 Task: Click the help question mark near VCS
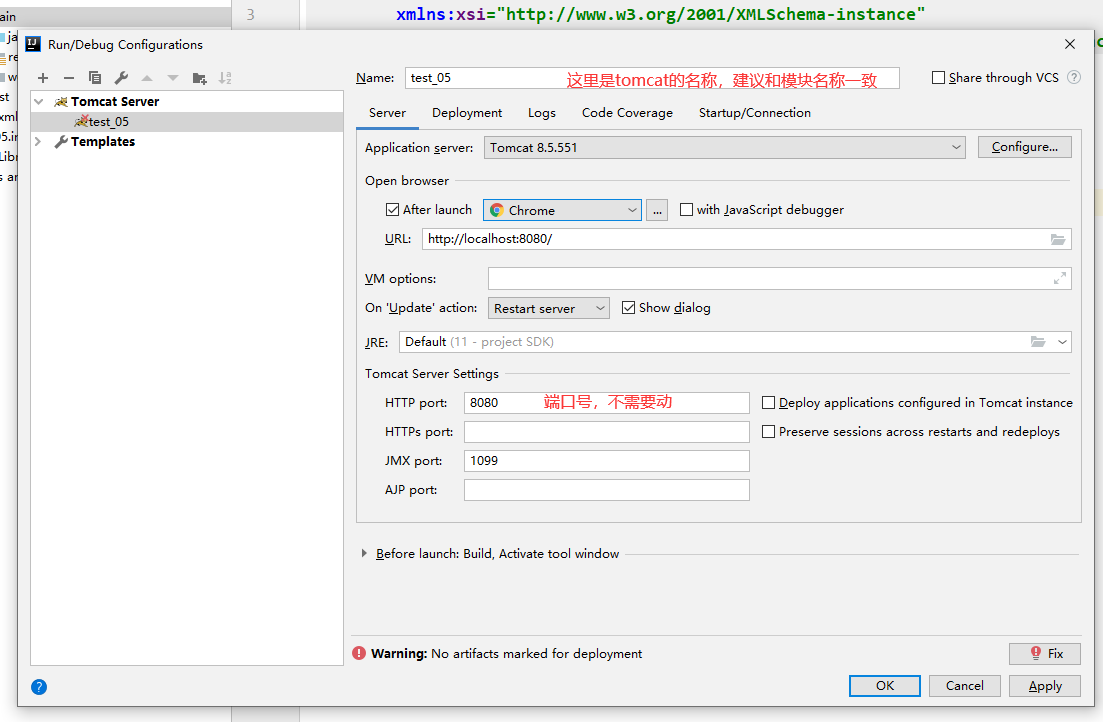point(1073,77)
